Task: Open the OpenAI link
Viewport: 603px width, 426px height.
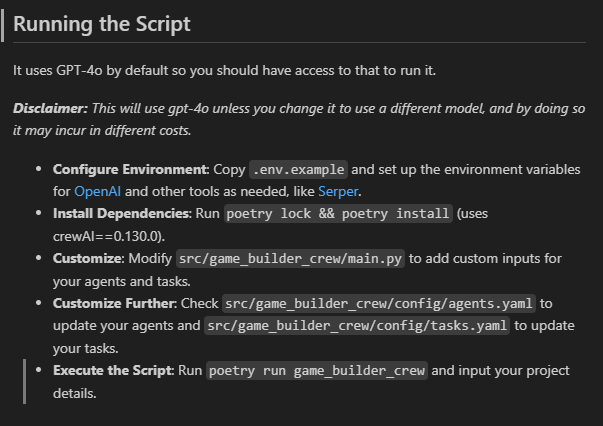Action: click(x=97, y=191)
